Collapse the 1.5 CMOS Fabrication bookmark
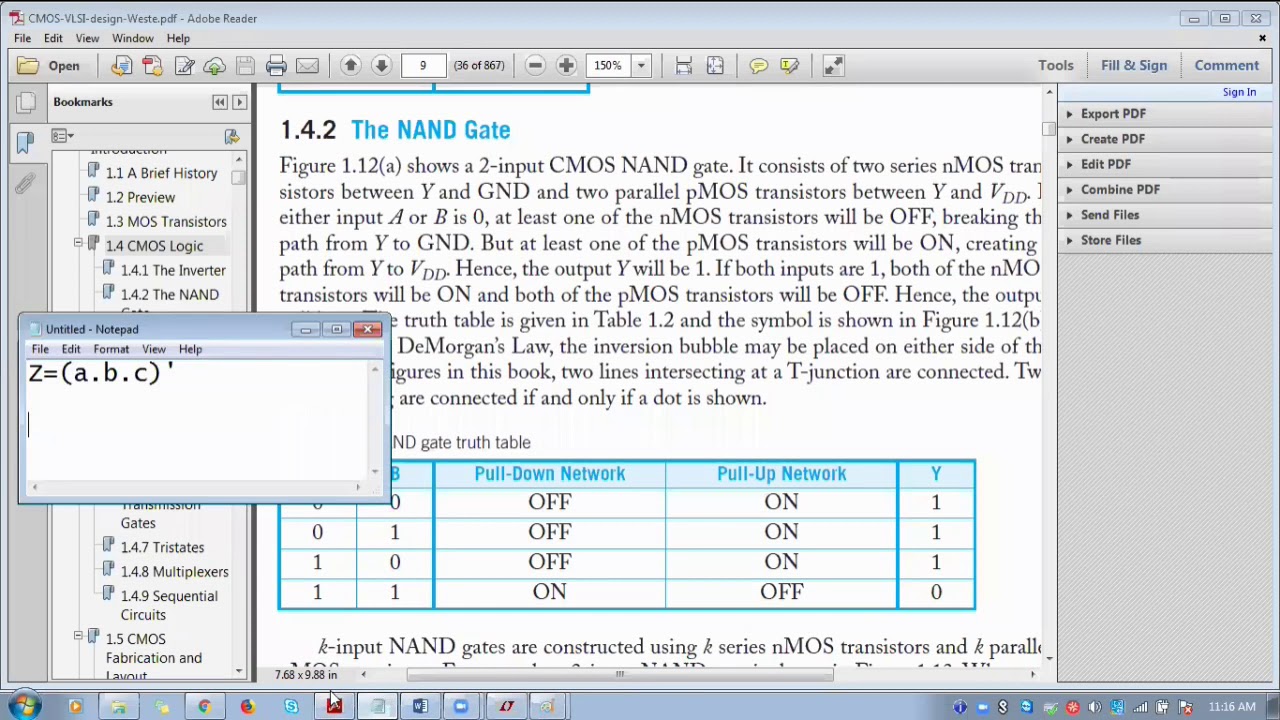This screenshot has width=1280, height=720. tap(78, 636)
